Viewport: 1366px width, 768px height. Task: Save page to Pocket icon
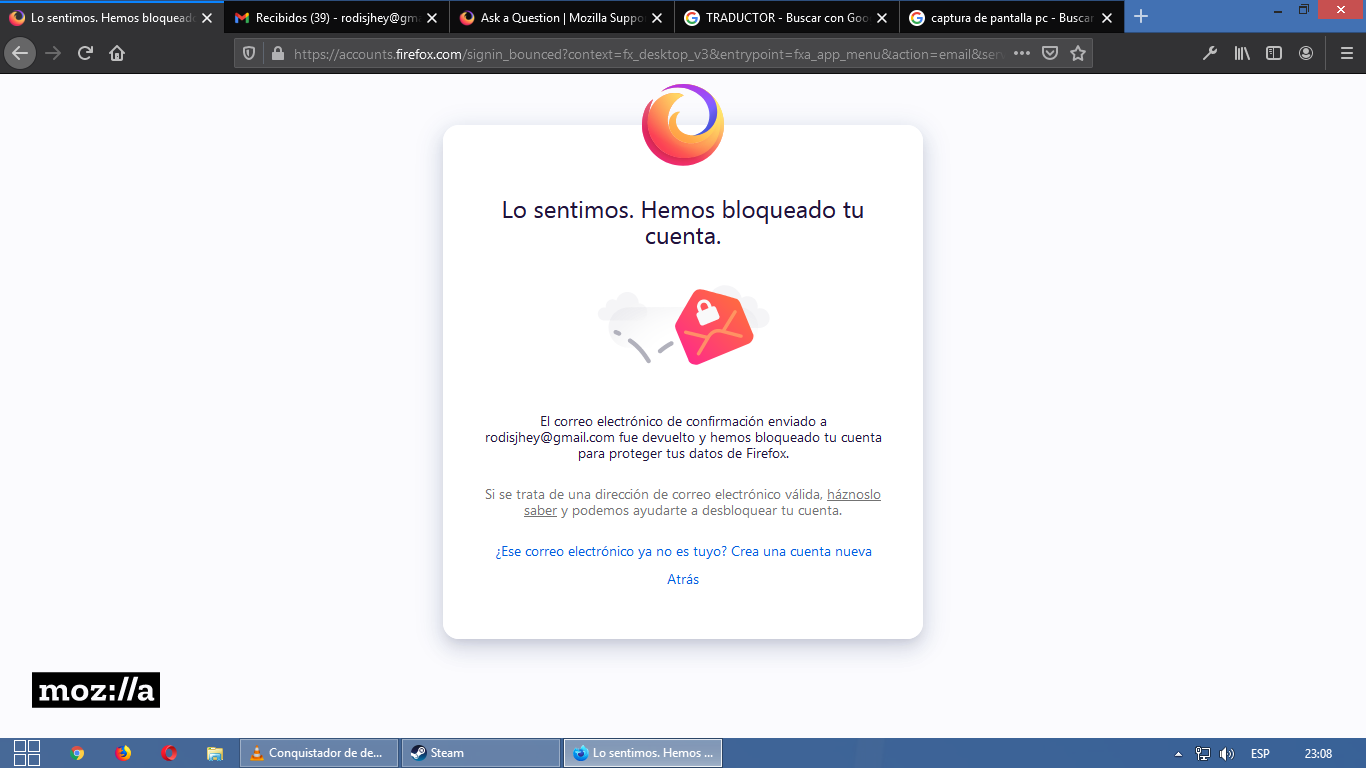pyautogui.click(x=1050, y=53)
